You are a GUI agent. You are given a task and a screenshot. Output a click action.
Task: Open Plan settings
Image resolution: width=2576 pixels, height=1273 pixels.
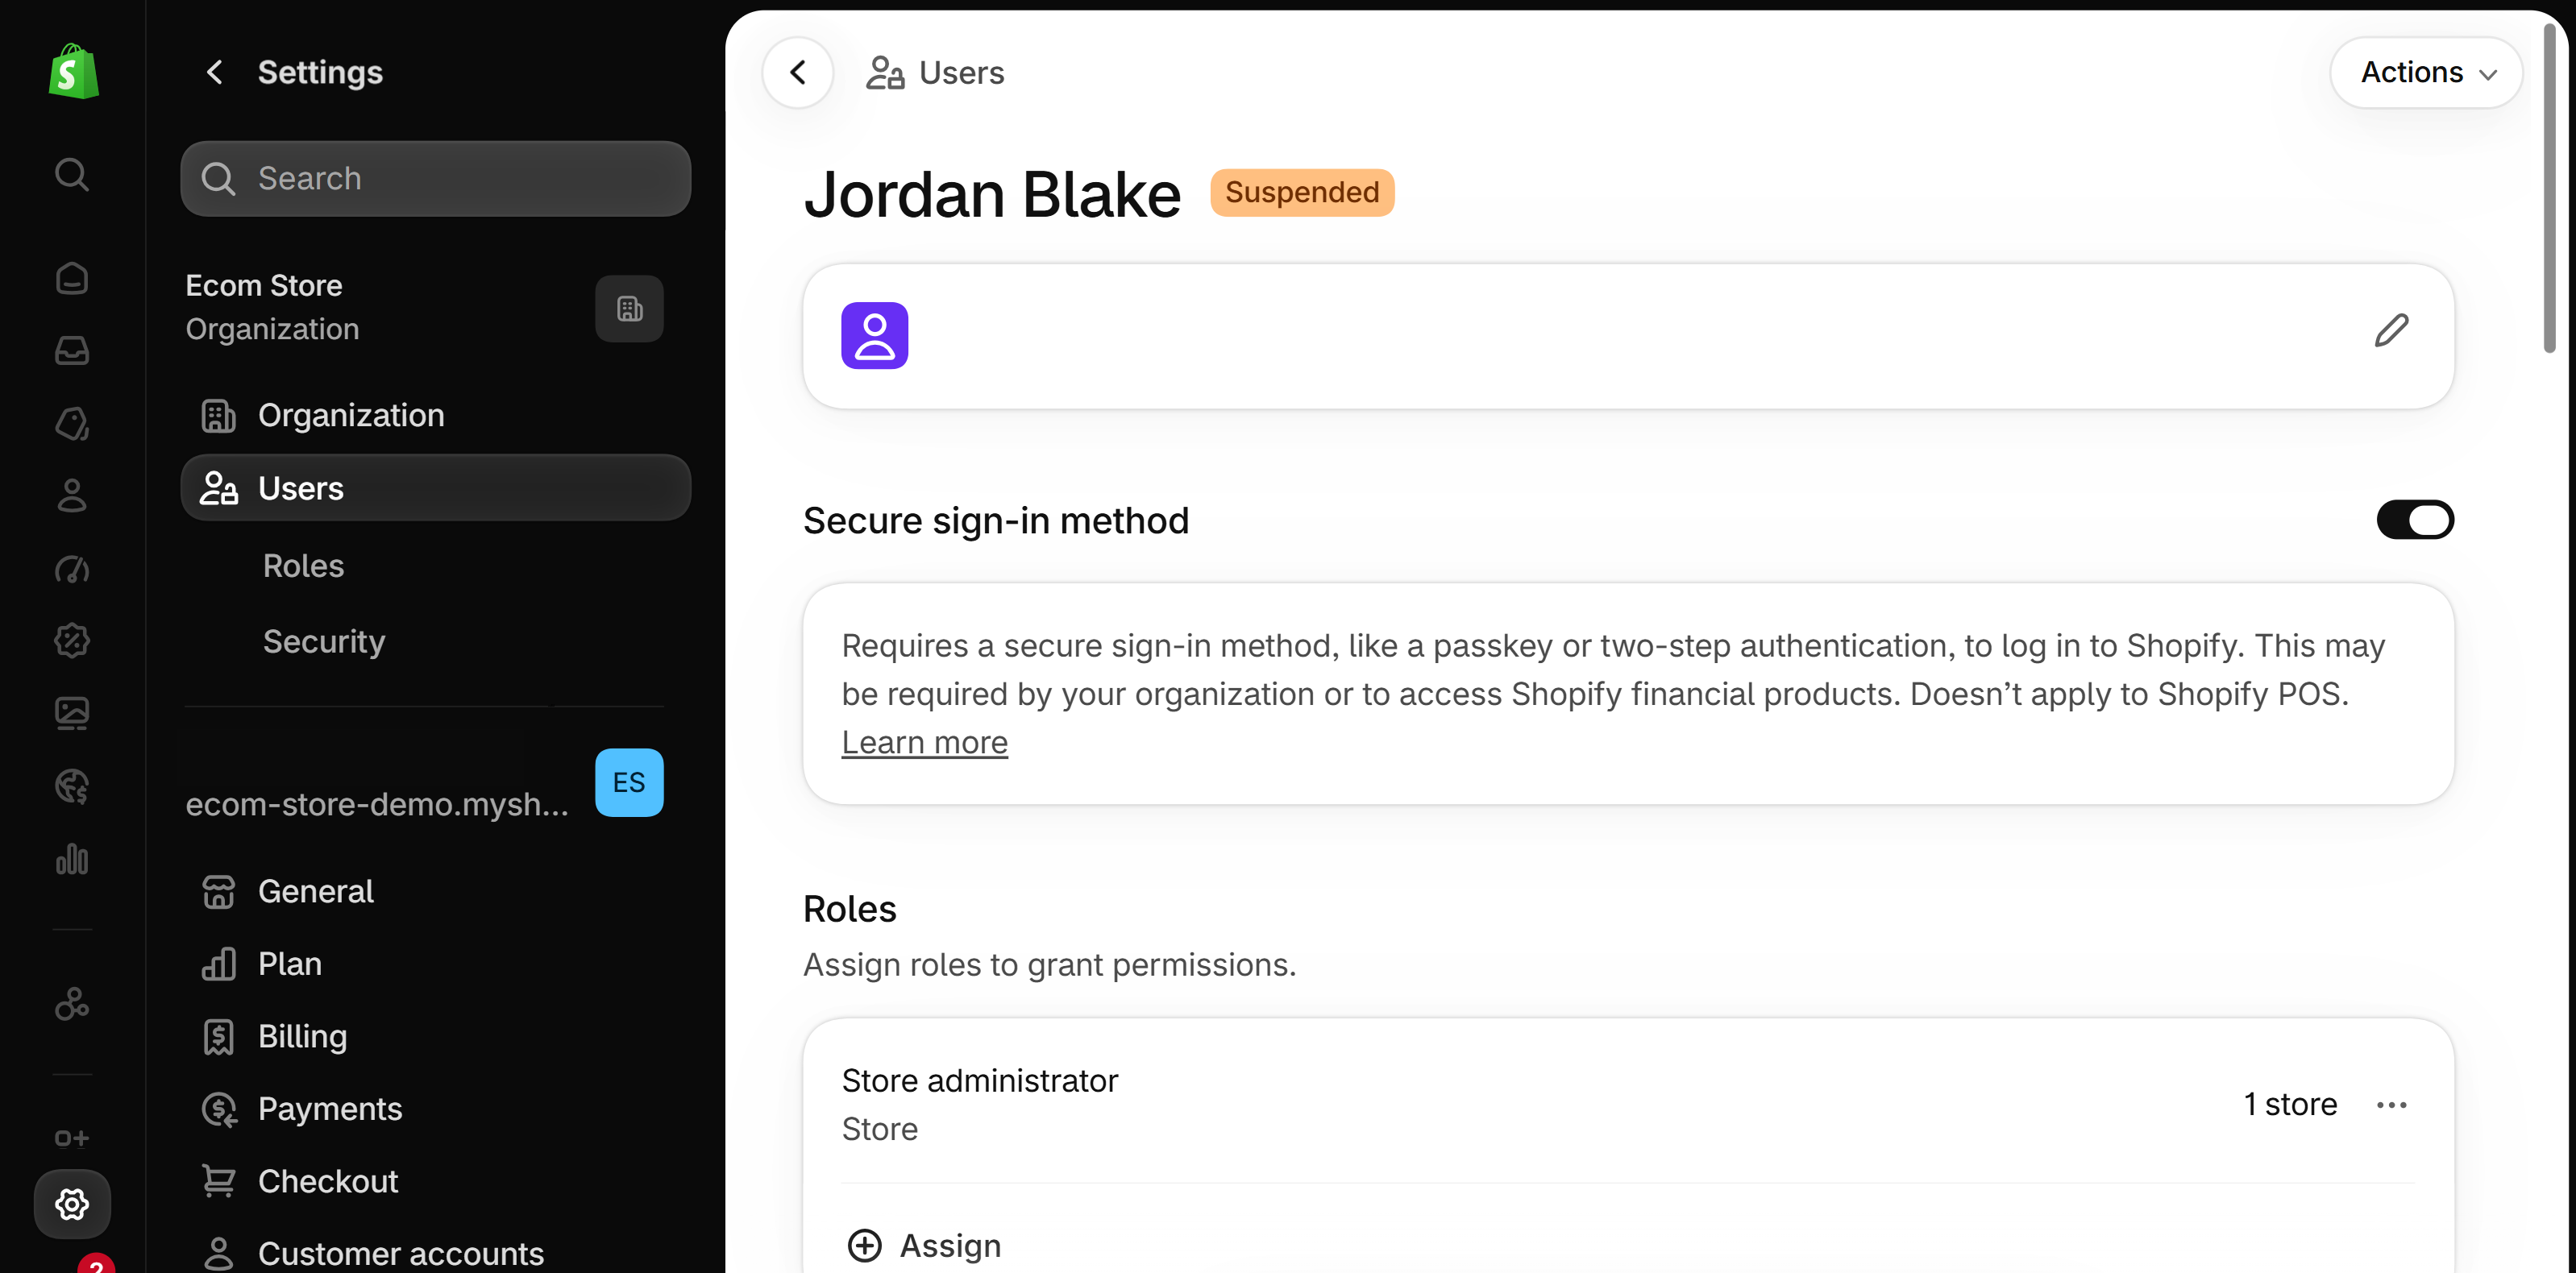pos(436,963)
